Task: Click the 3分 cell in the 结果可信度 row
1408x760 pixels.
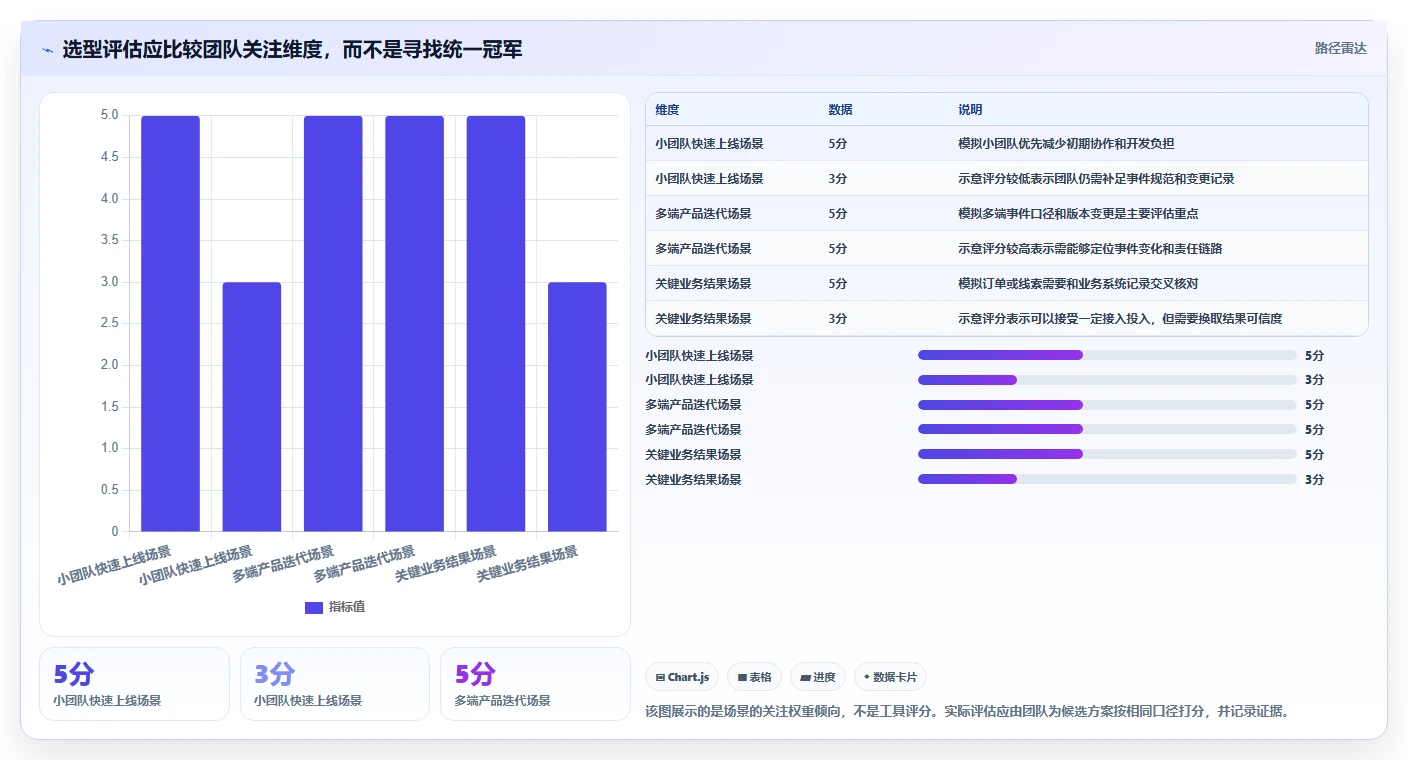Action: click(838, 319)
